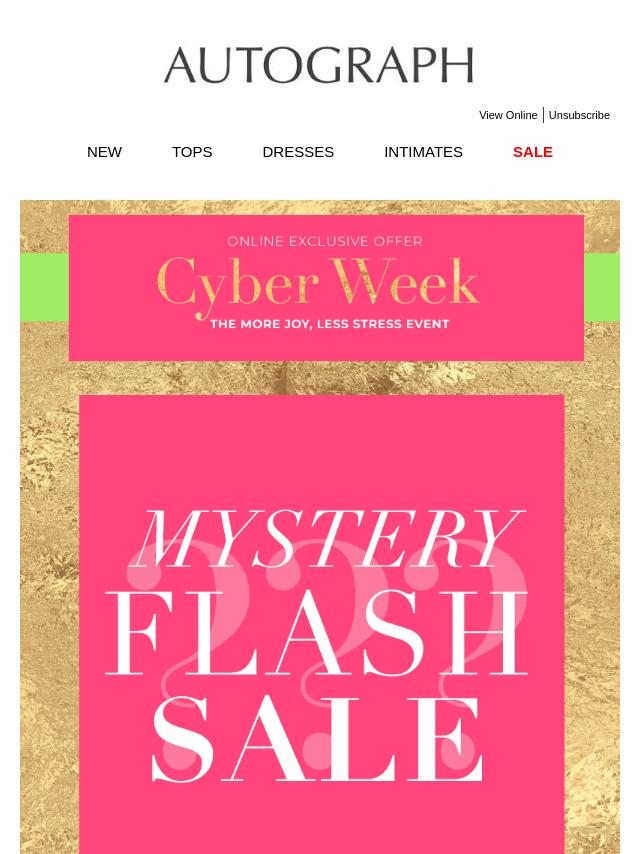This screenshot has width=640, height=854.
Task: Open the red SALE menu link
Action: tap(533, 152)
